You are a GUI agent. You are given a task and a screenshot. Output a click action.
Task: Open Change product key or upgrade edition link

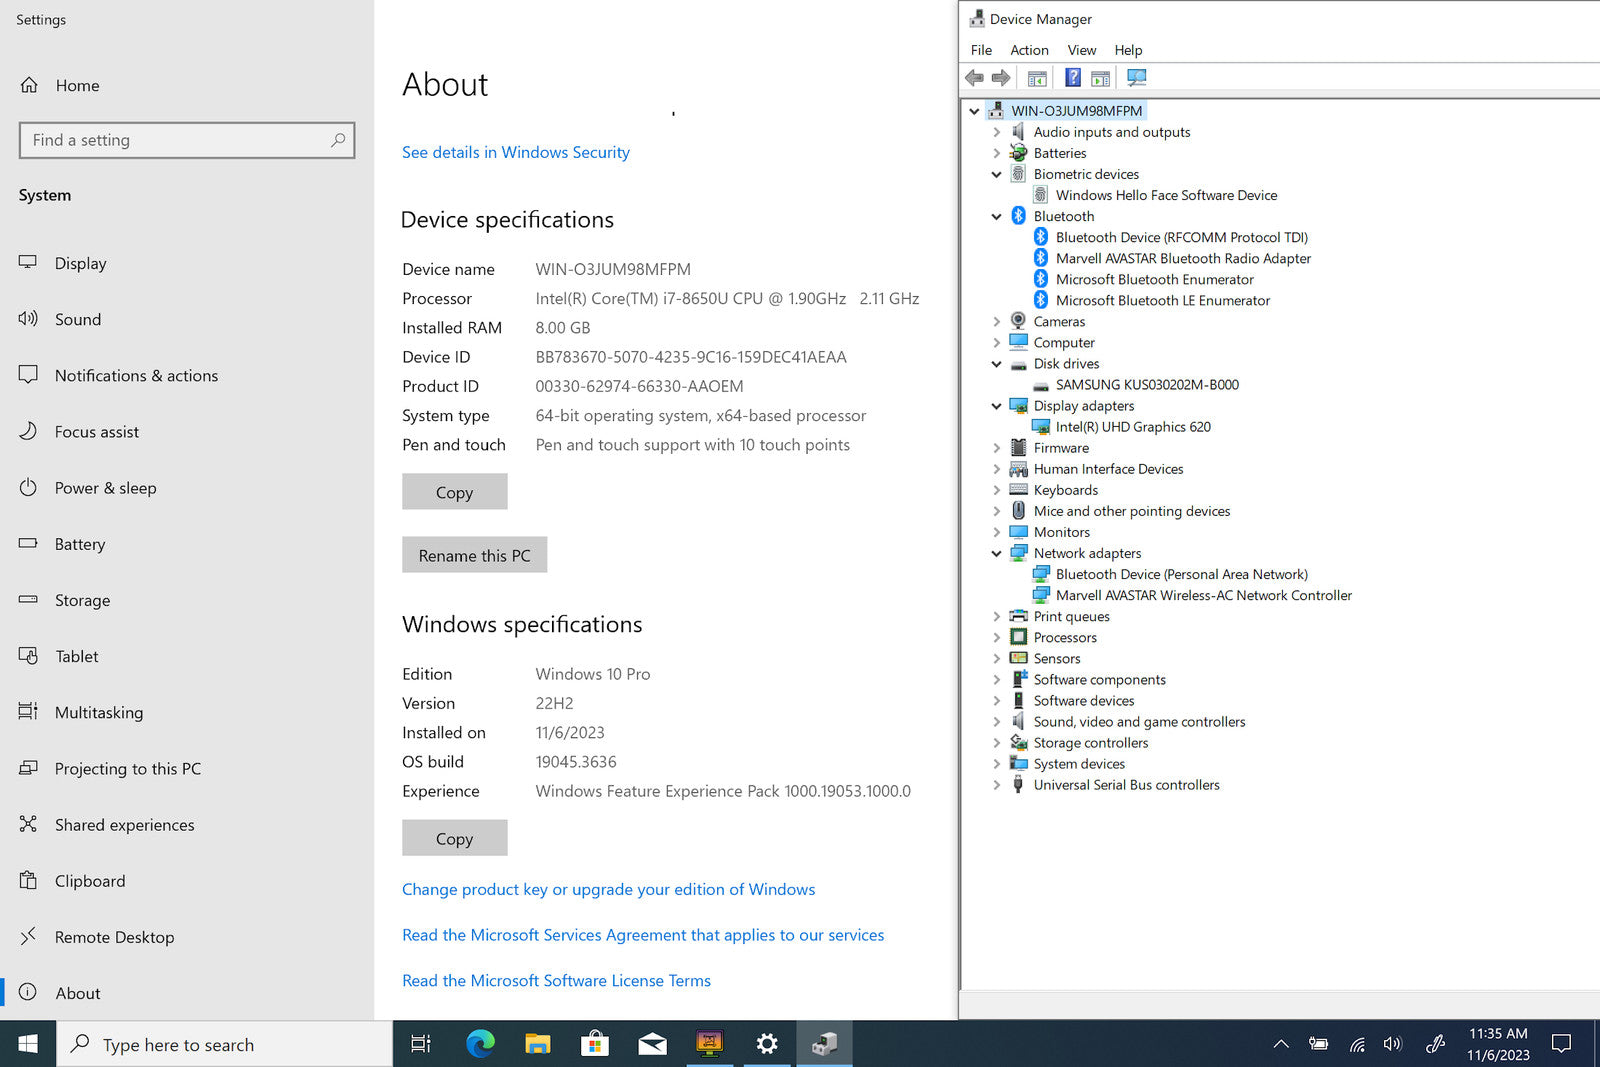point(608,889)
